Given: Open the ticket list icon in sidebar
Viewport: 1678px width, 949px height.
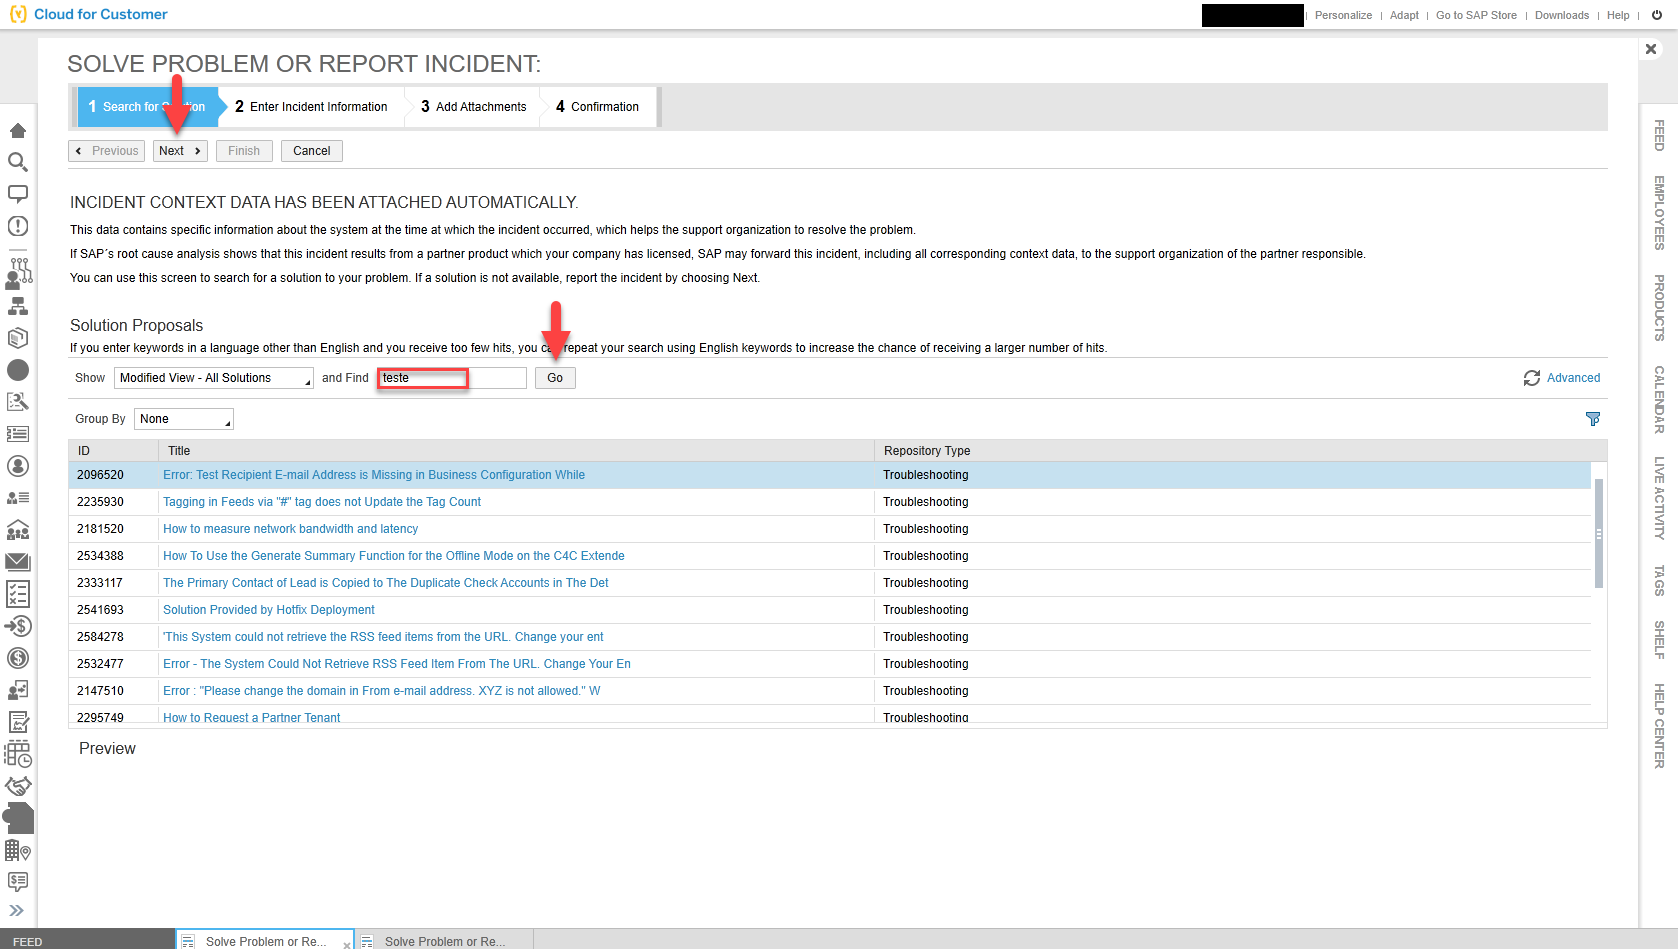Looking at the screenshot, I should [18, 434].
